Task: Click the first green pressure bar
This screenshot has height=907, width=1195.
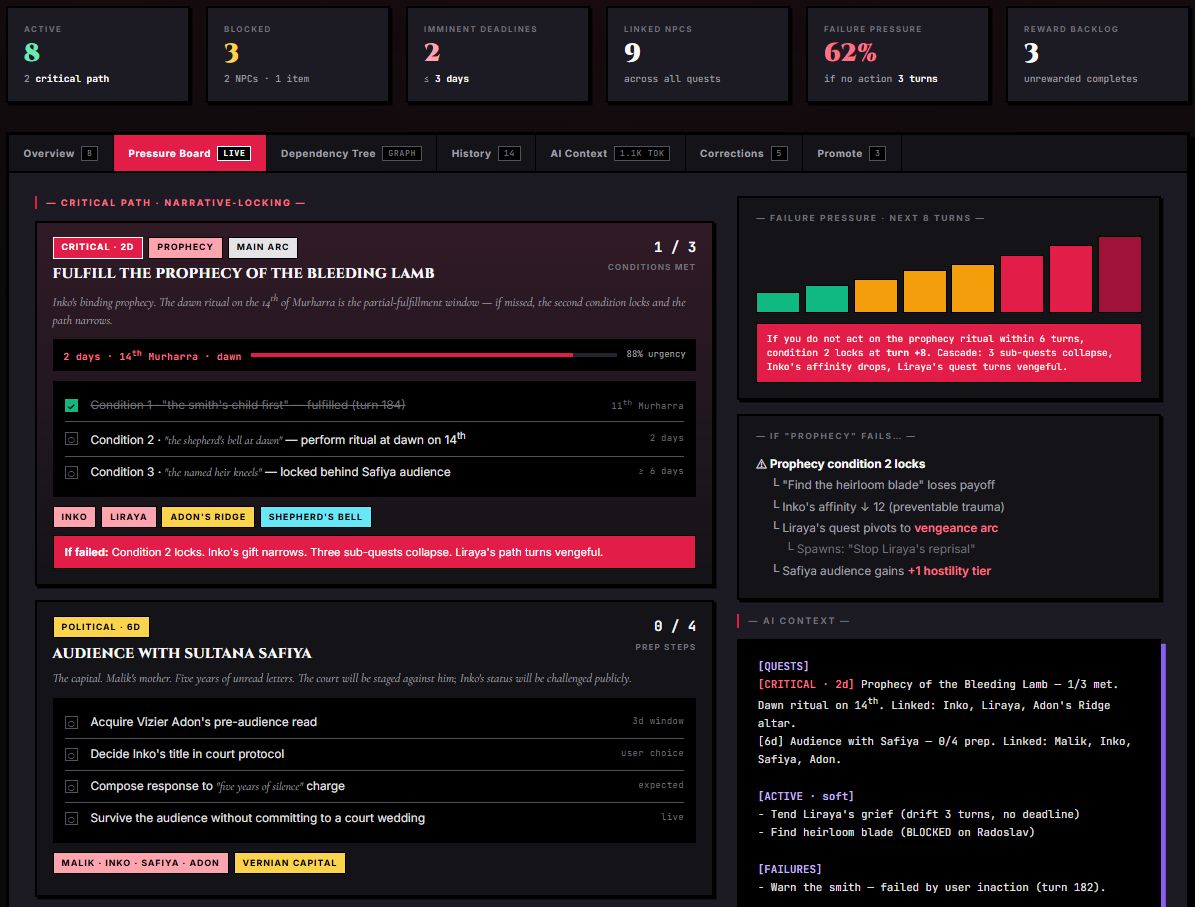Action: pyautogui.click(x=777, y=302)
